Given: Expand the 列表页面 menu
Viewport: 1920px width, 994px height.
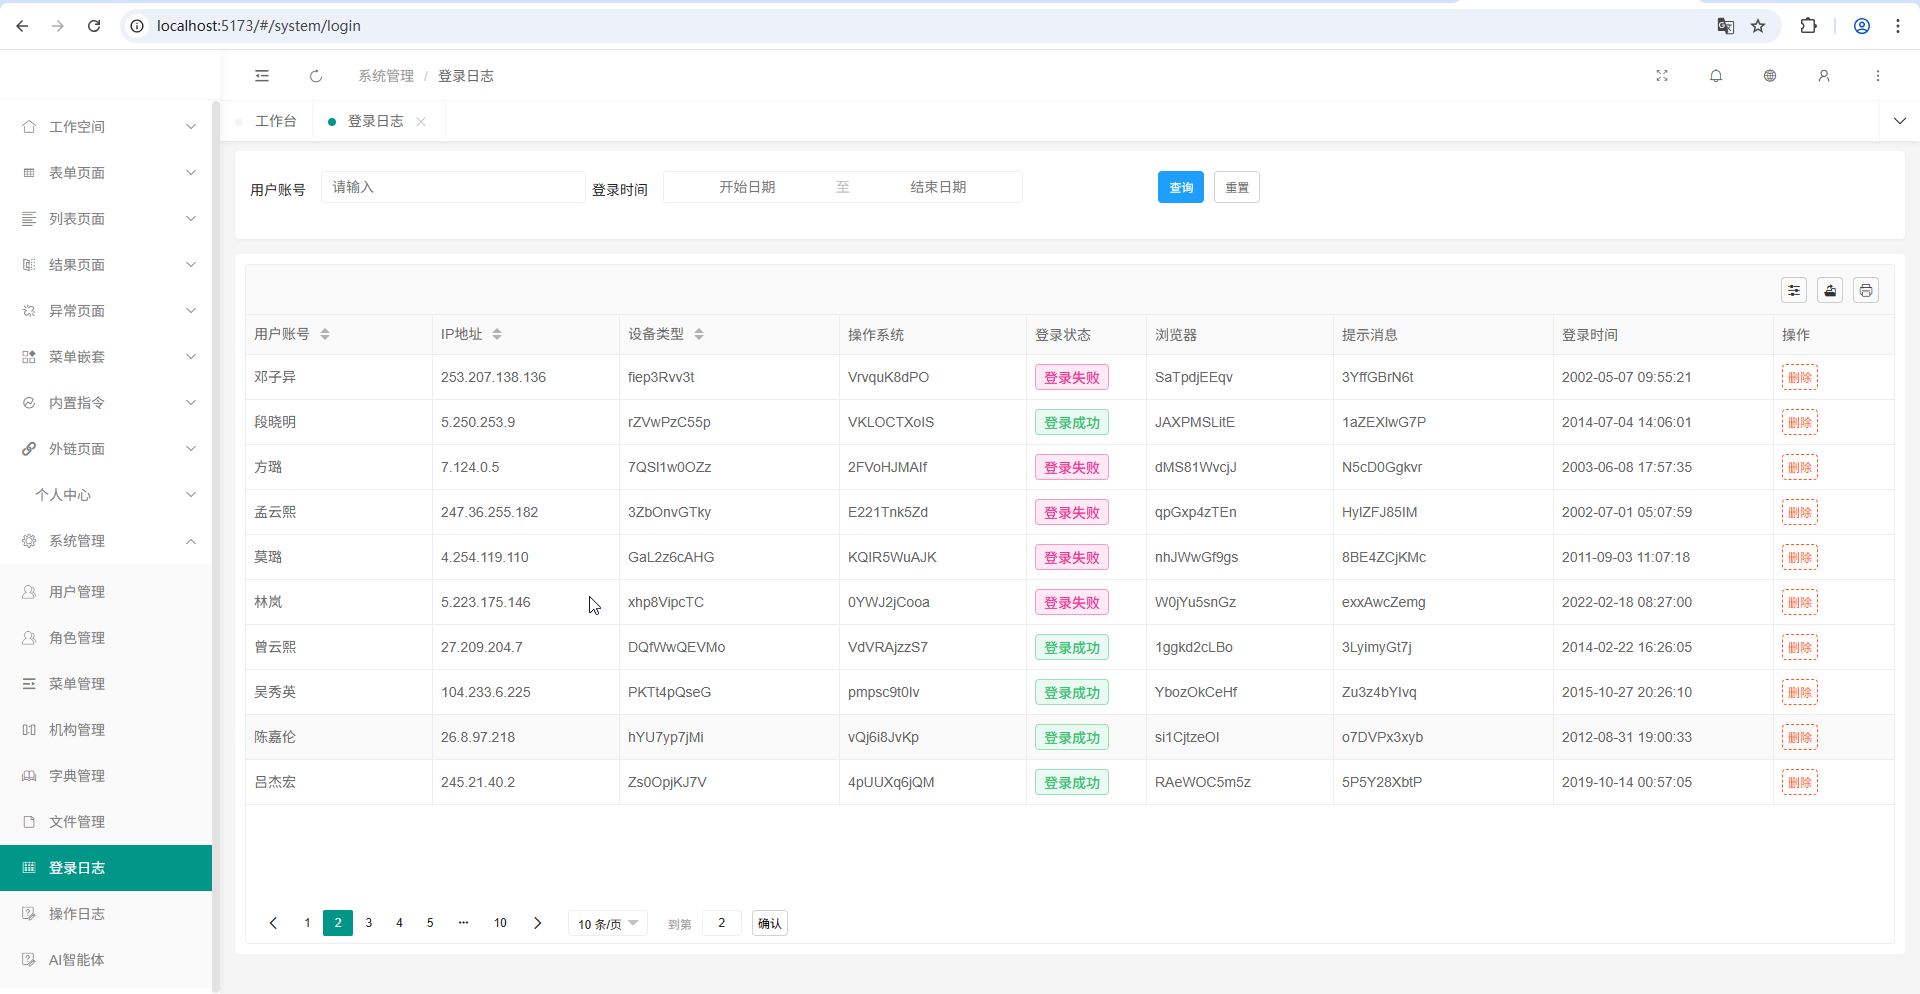Looking at the screenshot, I should coord(106,219).
